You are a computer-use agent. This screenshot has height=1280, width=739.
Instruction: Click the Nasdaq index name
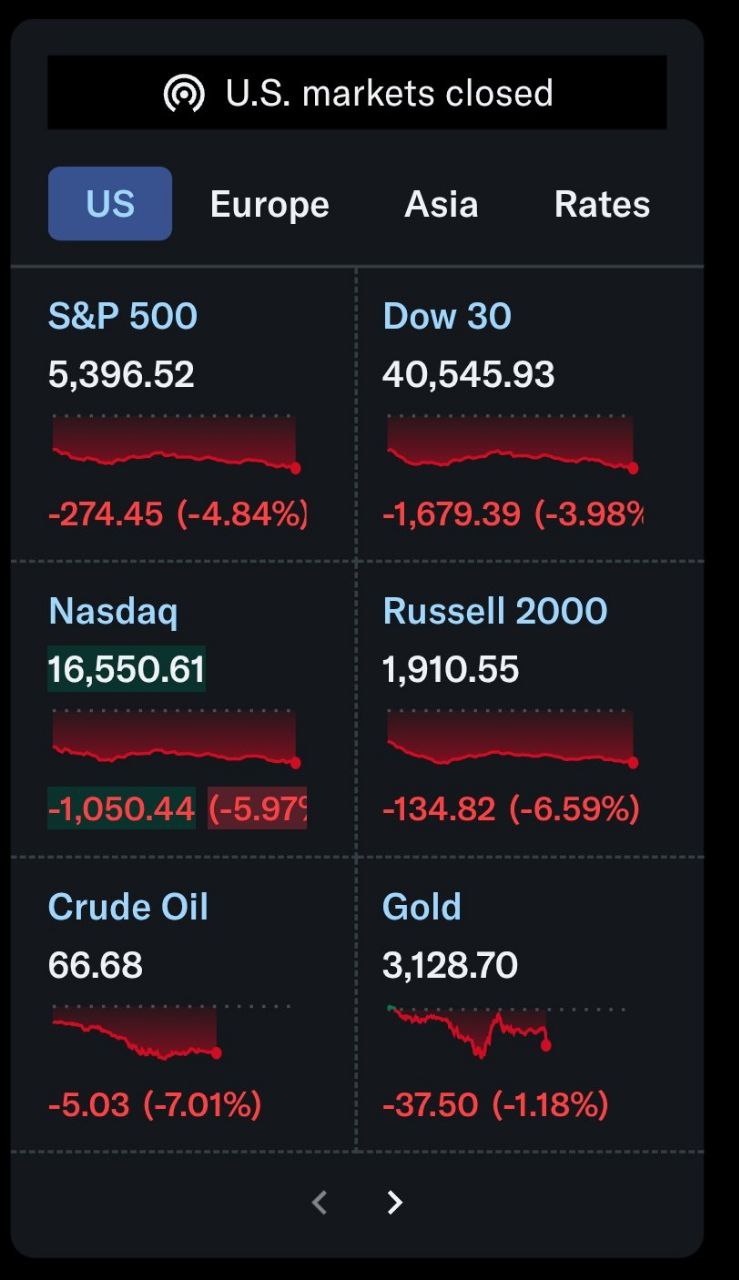point(113,611)
